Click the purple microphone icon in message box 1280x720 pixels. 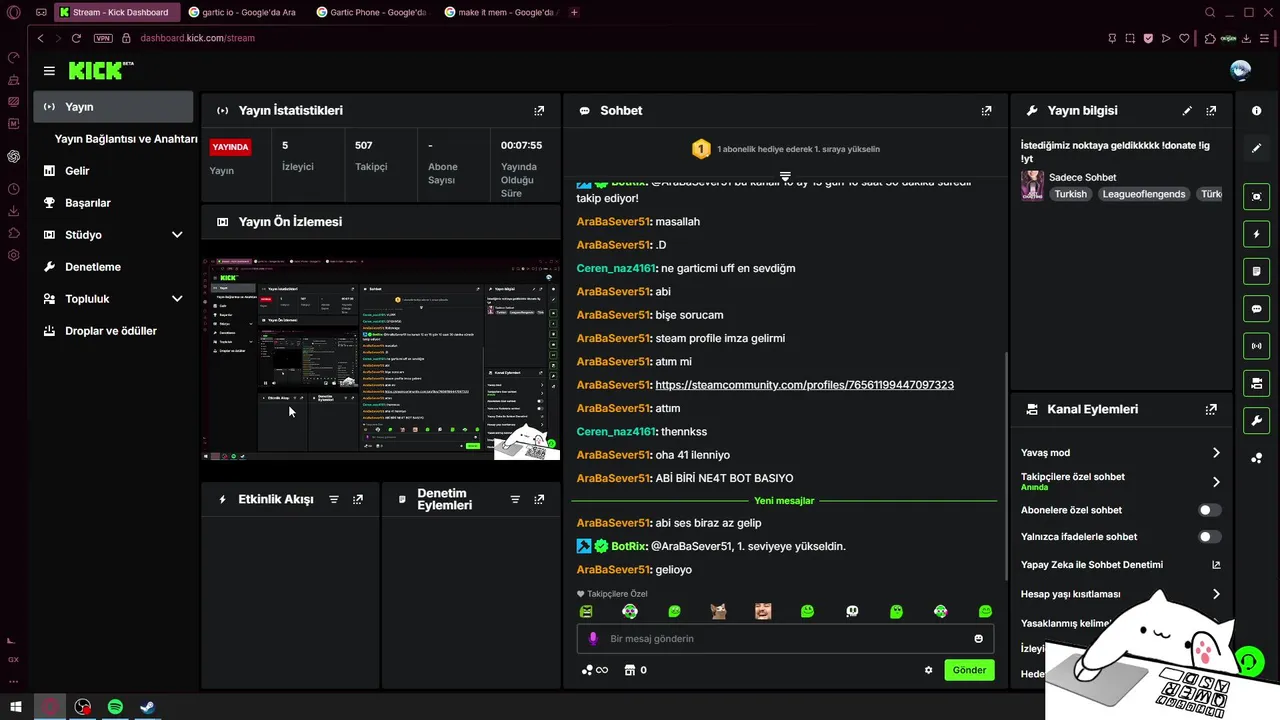[593, 638]
